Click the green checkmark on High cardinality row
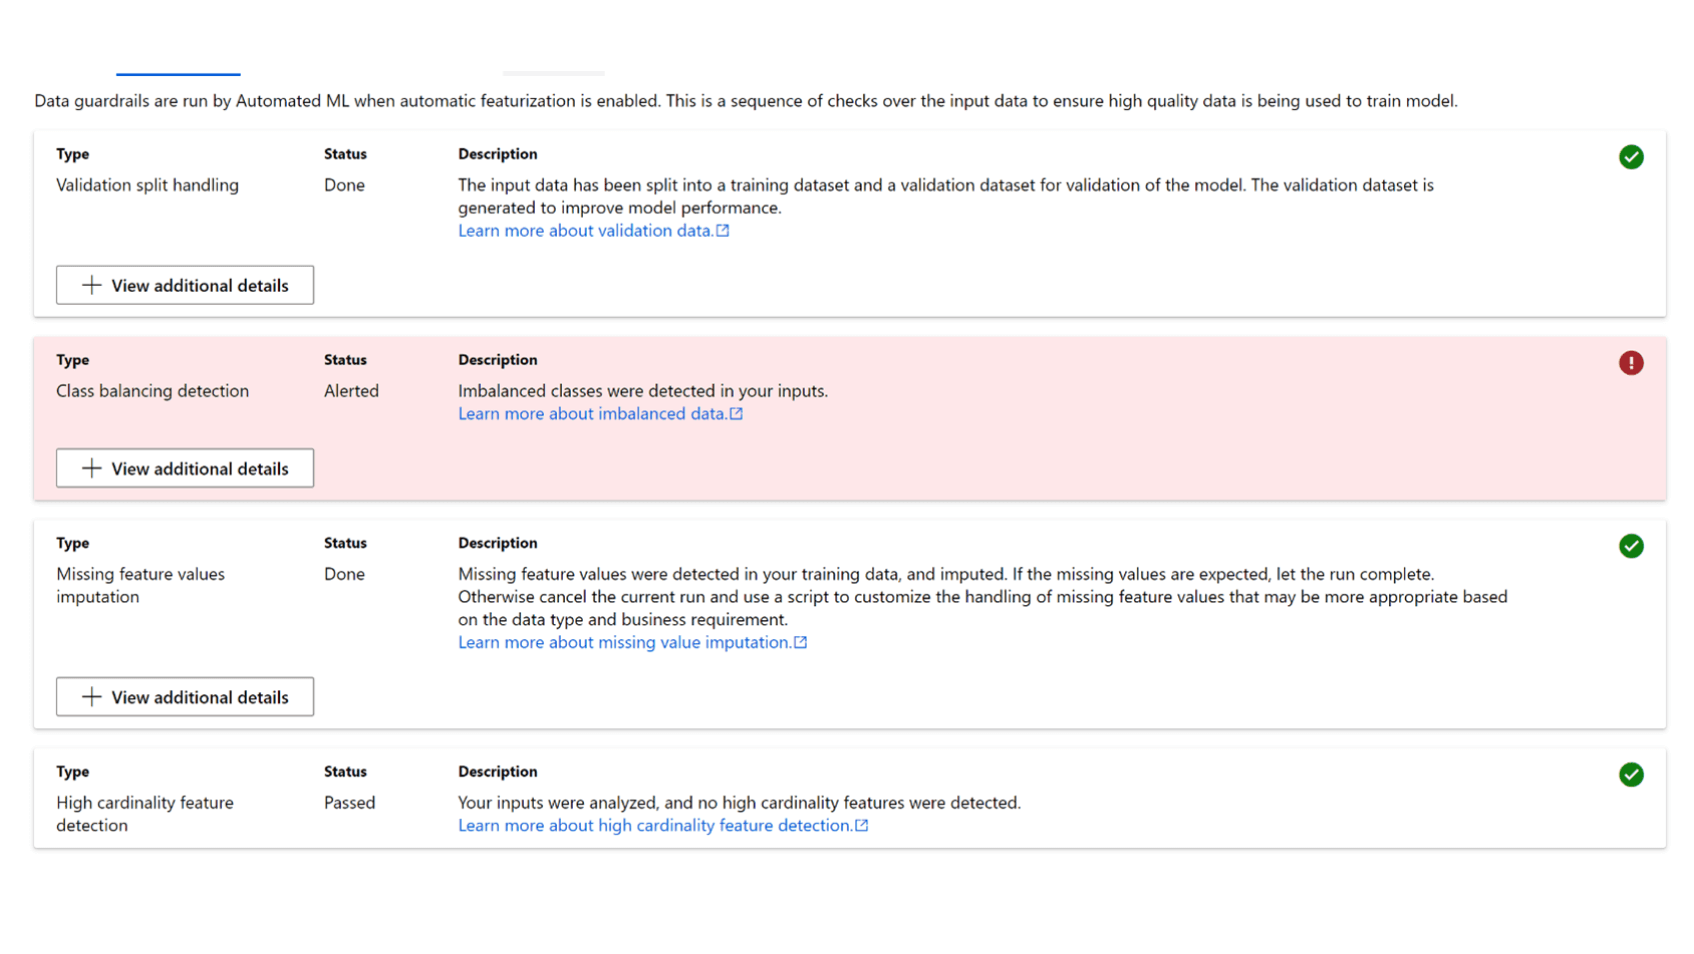The height and width of the screenshot is (954, 1694). (x=1630, y=775)
